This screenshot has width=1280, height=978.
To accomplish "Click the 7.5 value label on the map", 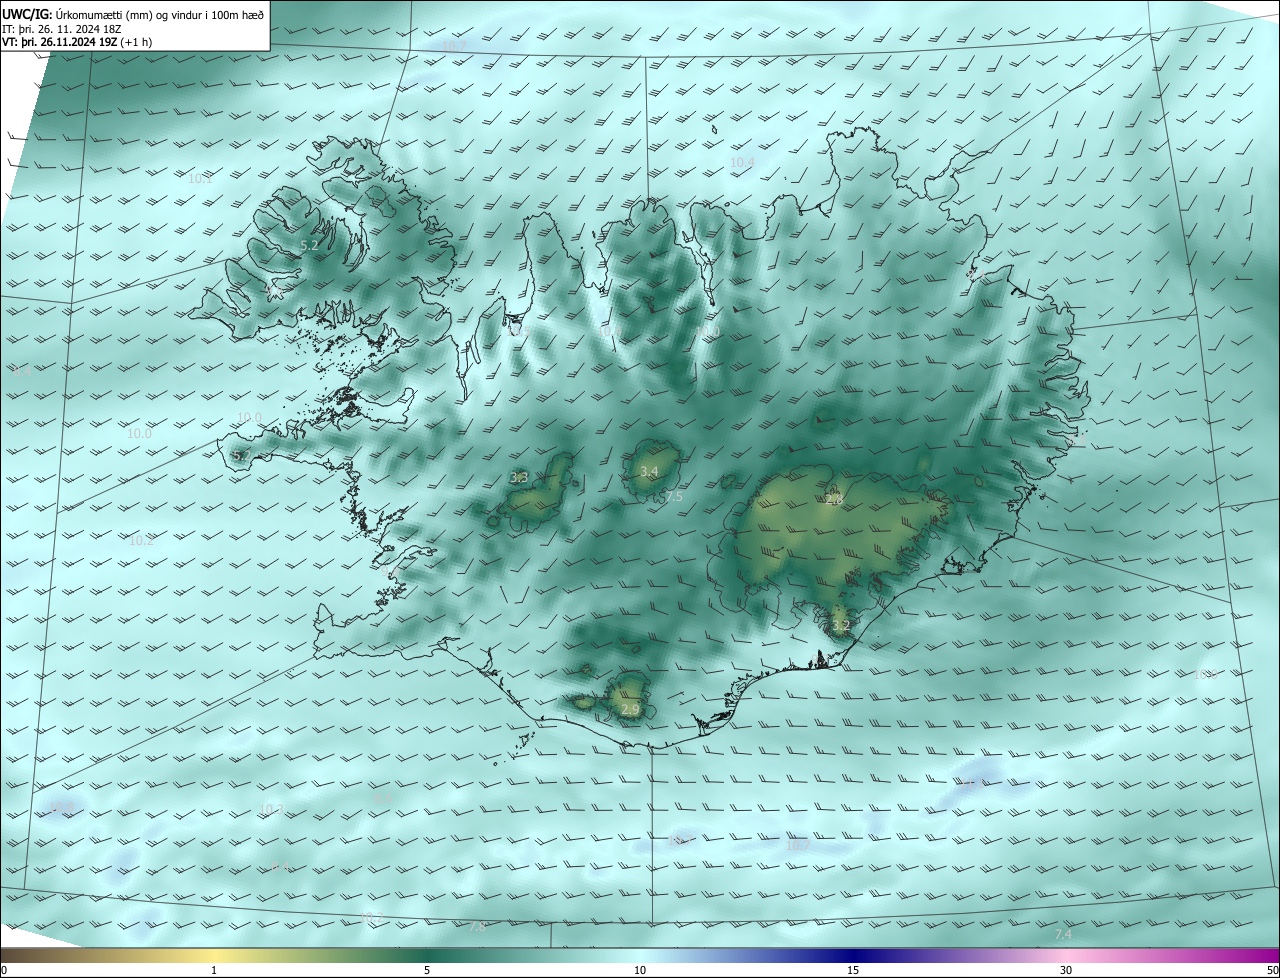I will (673, 497).
